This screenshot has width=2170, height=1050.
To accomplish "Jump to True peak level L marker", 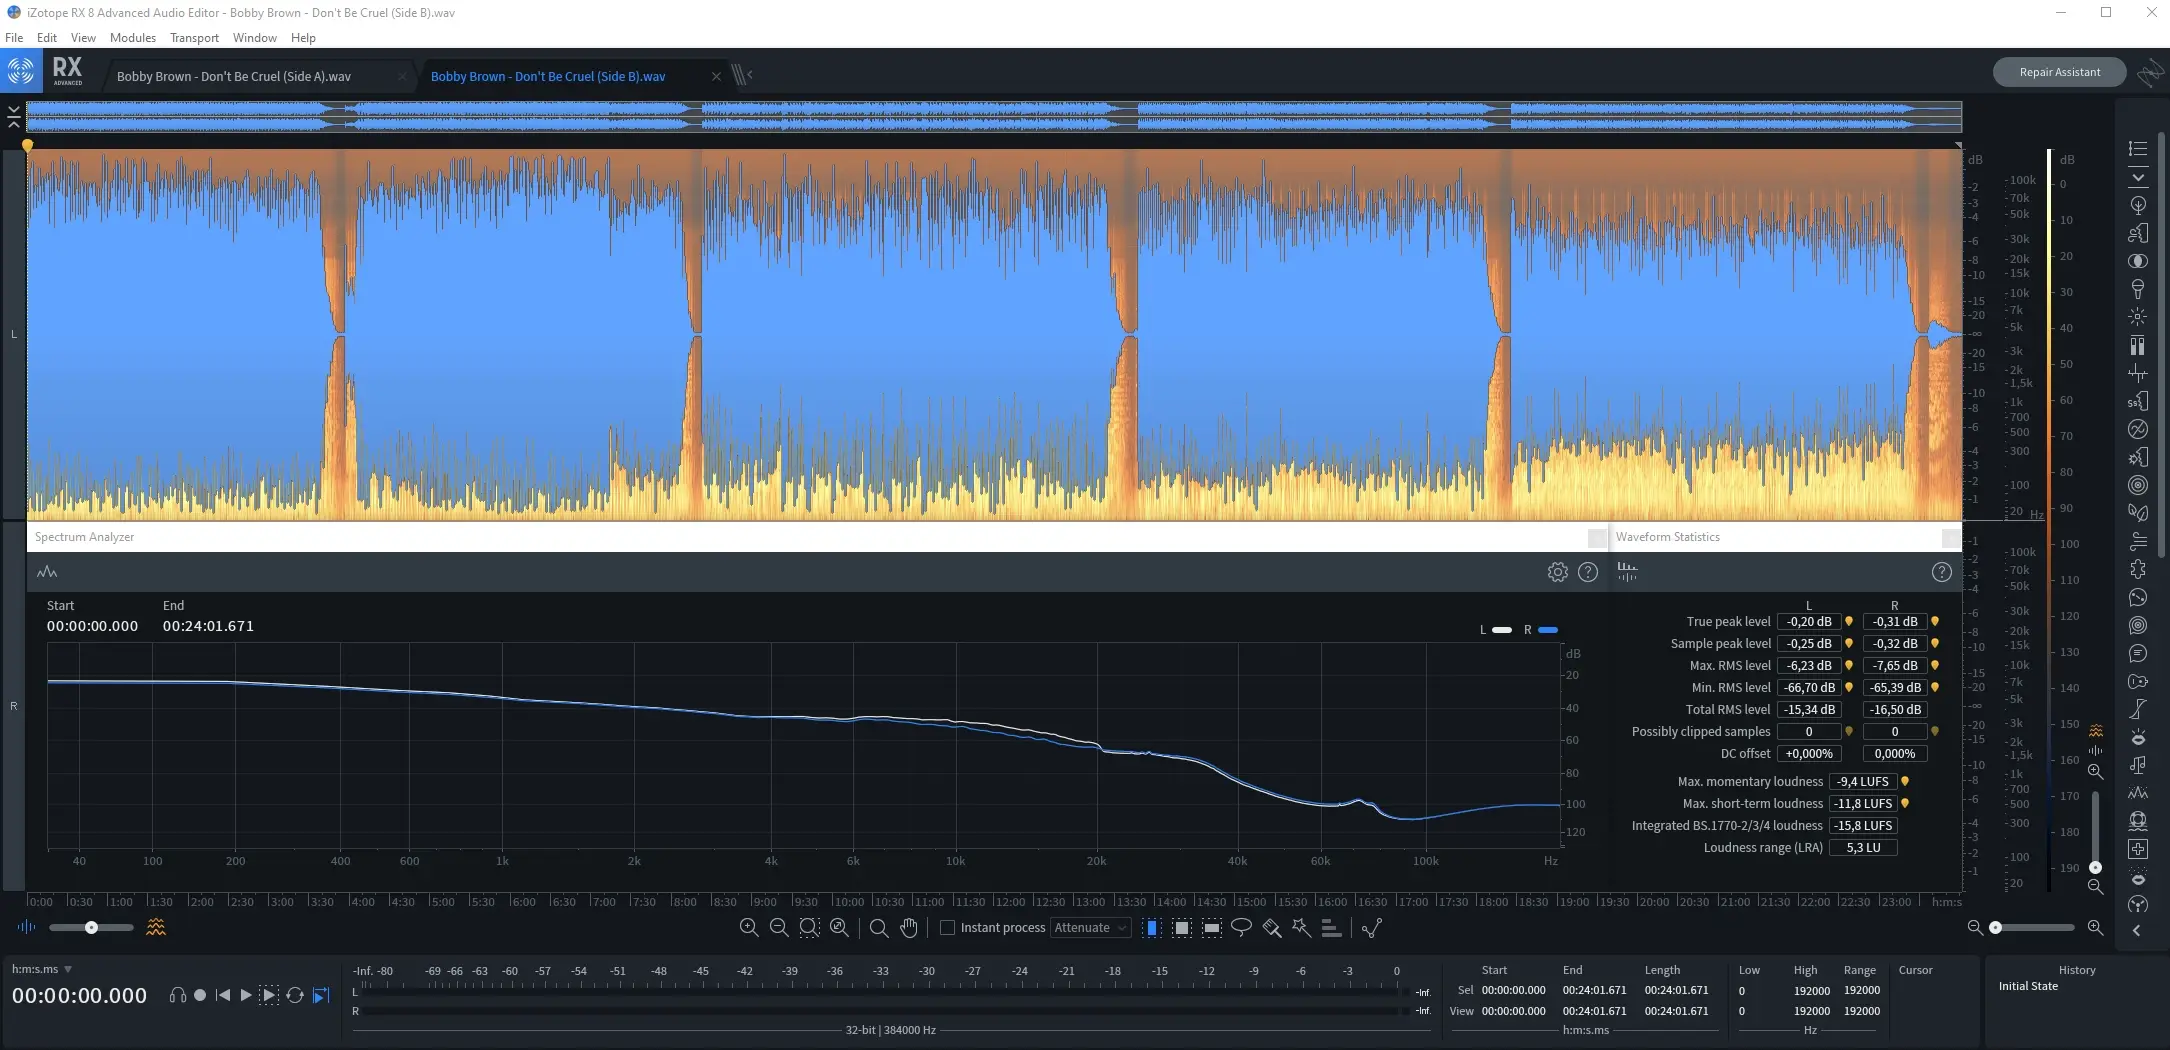I will tap(1849, 622).
